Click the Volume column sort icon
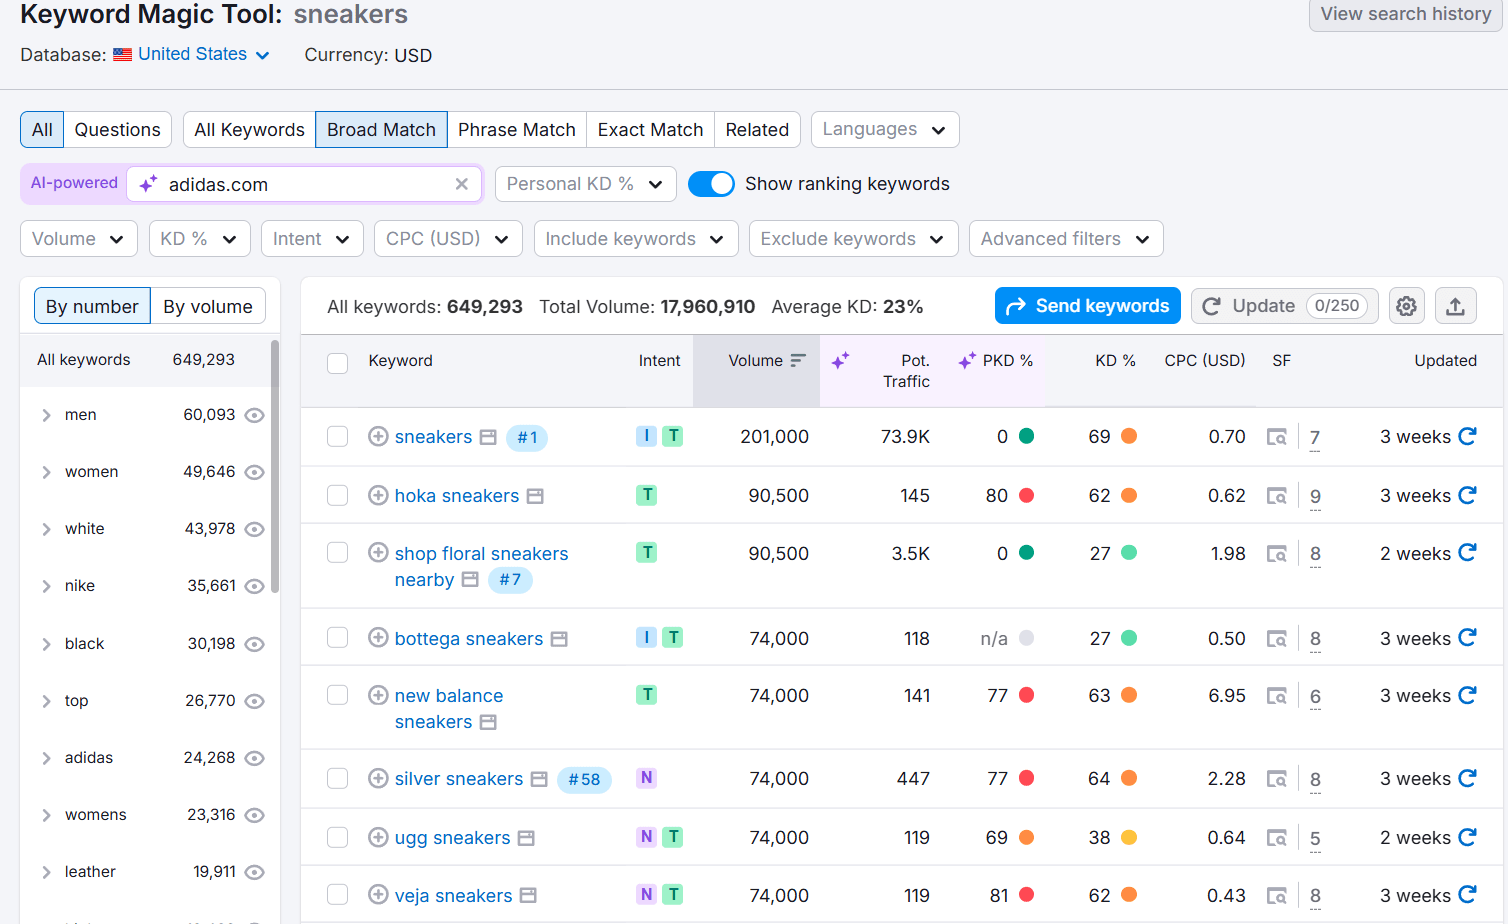The width and height of the screenshot is (1508, 924). click(x=798, y=360)
